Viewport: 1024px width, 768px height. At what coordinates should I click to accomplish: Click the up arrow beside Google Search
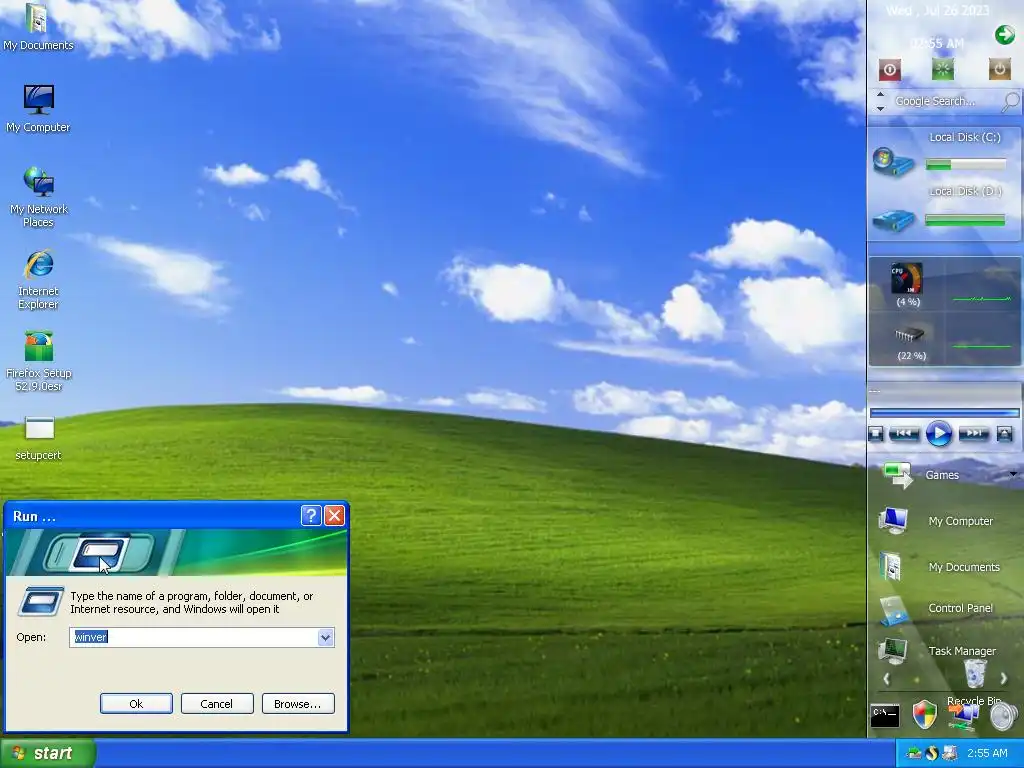pos(880,94)
